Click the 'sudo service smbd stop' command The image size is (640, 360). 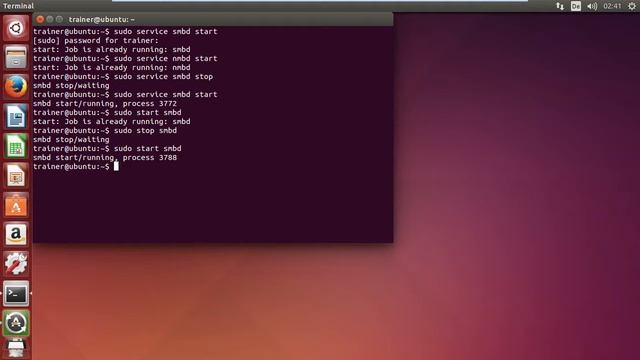[x=163, y=76]
